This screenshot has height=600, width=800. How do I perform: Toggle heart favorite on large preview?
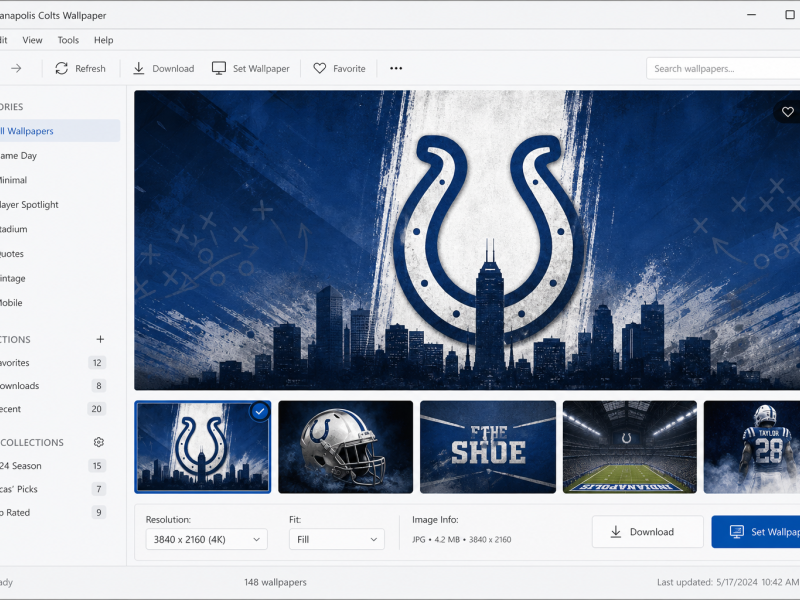(x=788, y=112)
